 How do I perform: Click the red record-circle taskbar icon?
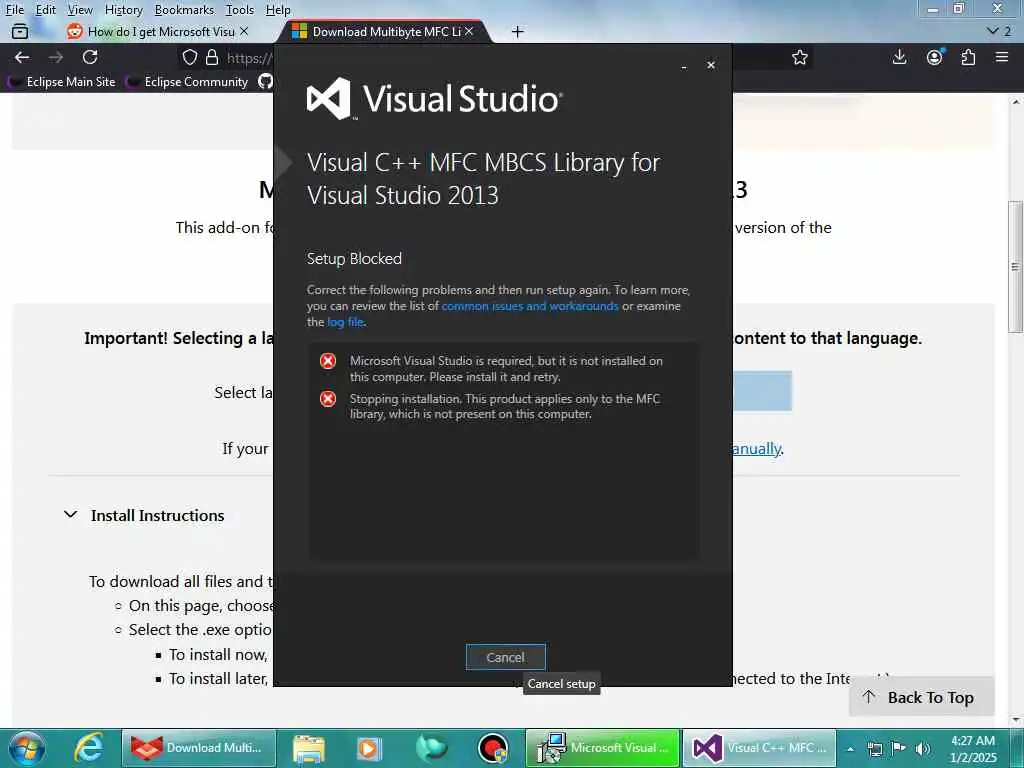493,748
